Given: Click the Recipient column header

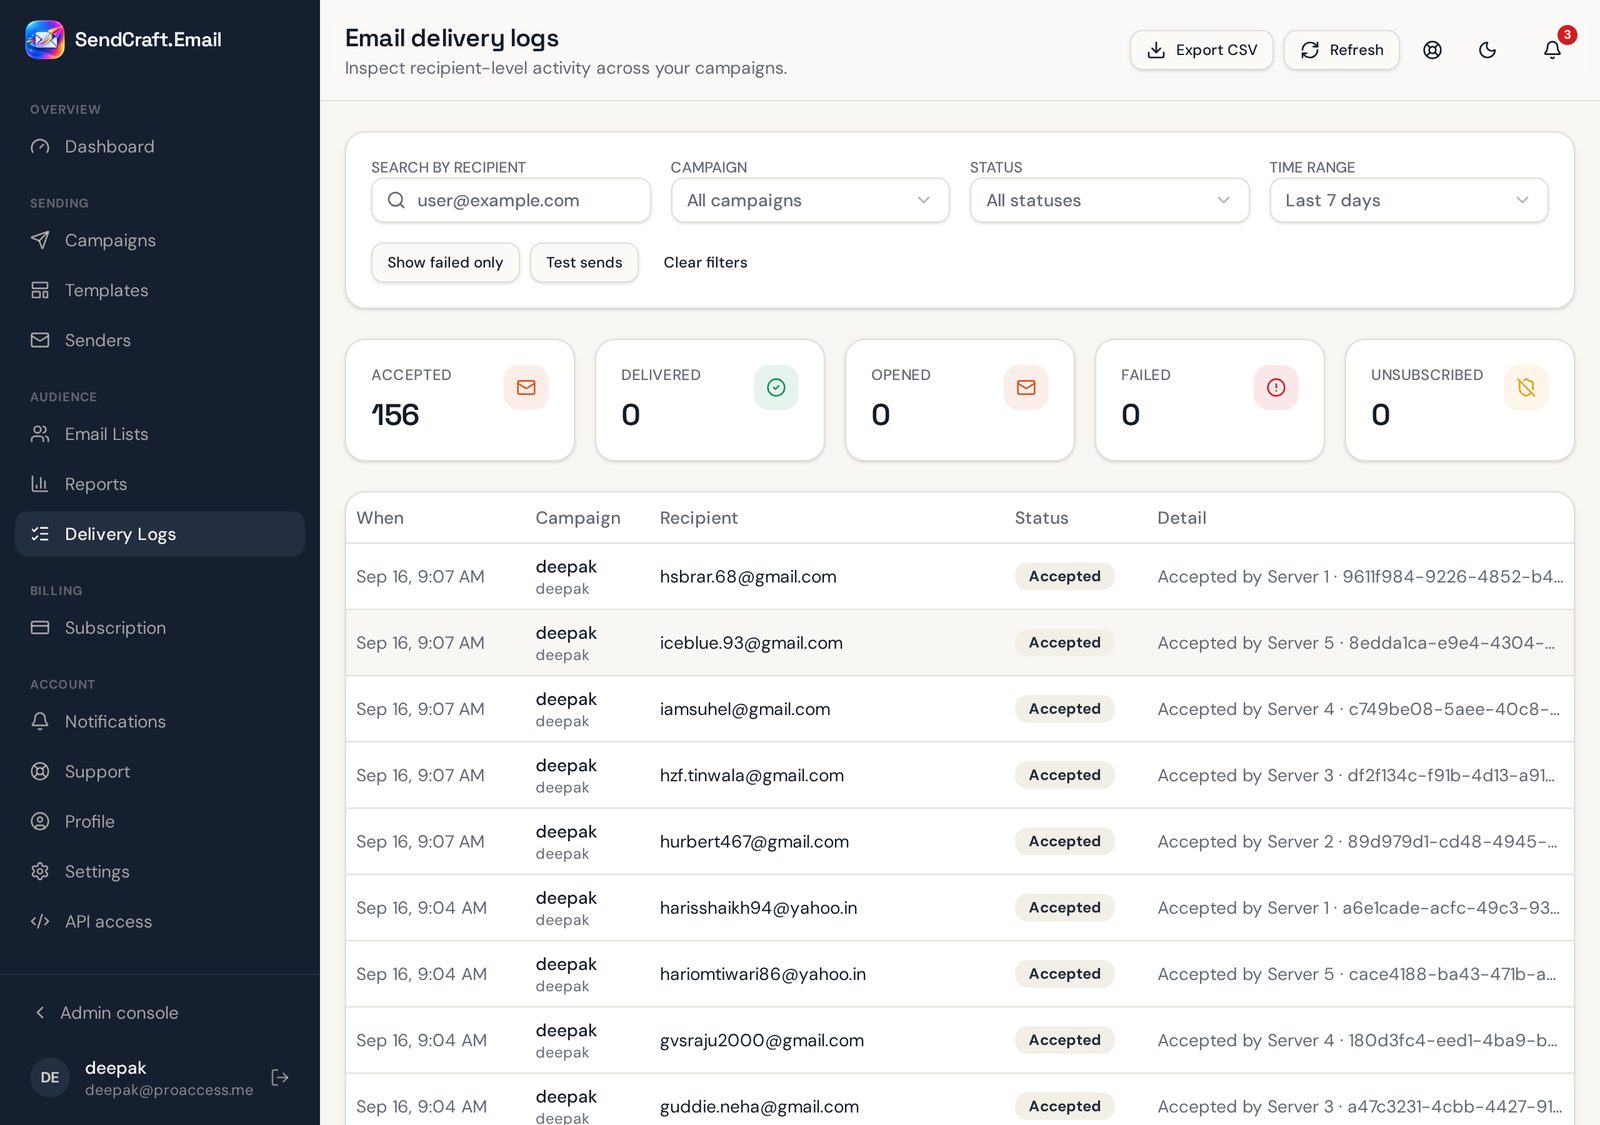Looking at the screenshot, I should [698, 518].
